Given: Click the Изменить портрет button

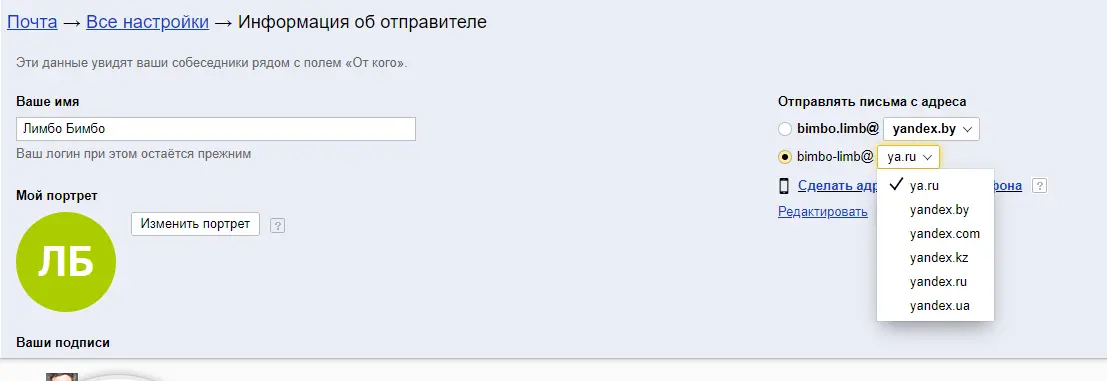Looking at the screenshot, I should tap(196, 224).
